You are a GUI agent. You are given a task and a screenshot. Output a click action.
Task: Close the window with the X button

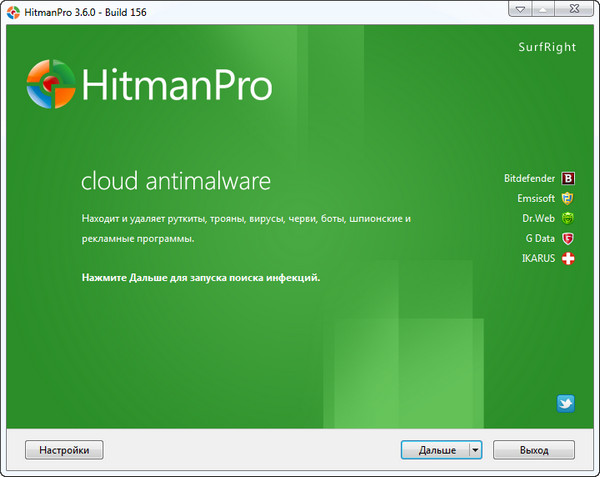[574, 9]
